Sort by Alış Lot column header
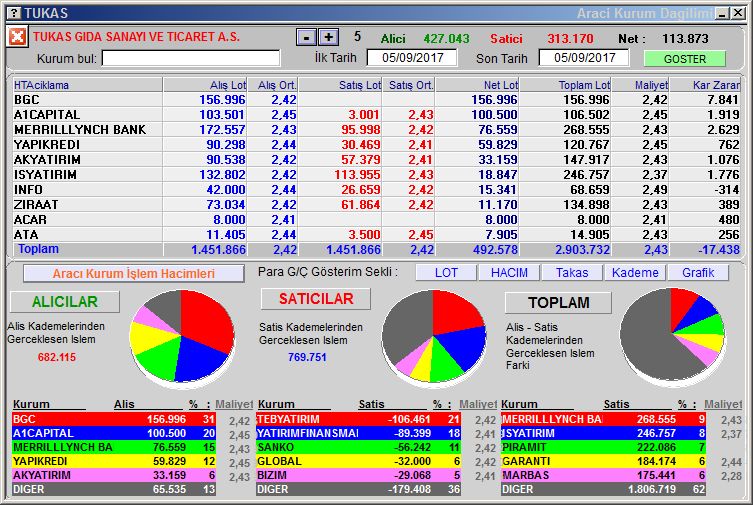The width and height of the screenshot is (753, 505). tap(205, 85)
